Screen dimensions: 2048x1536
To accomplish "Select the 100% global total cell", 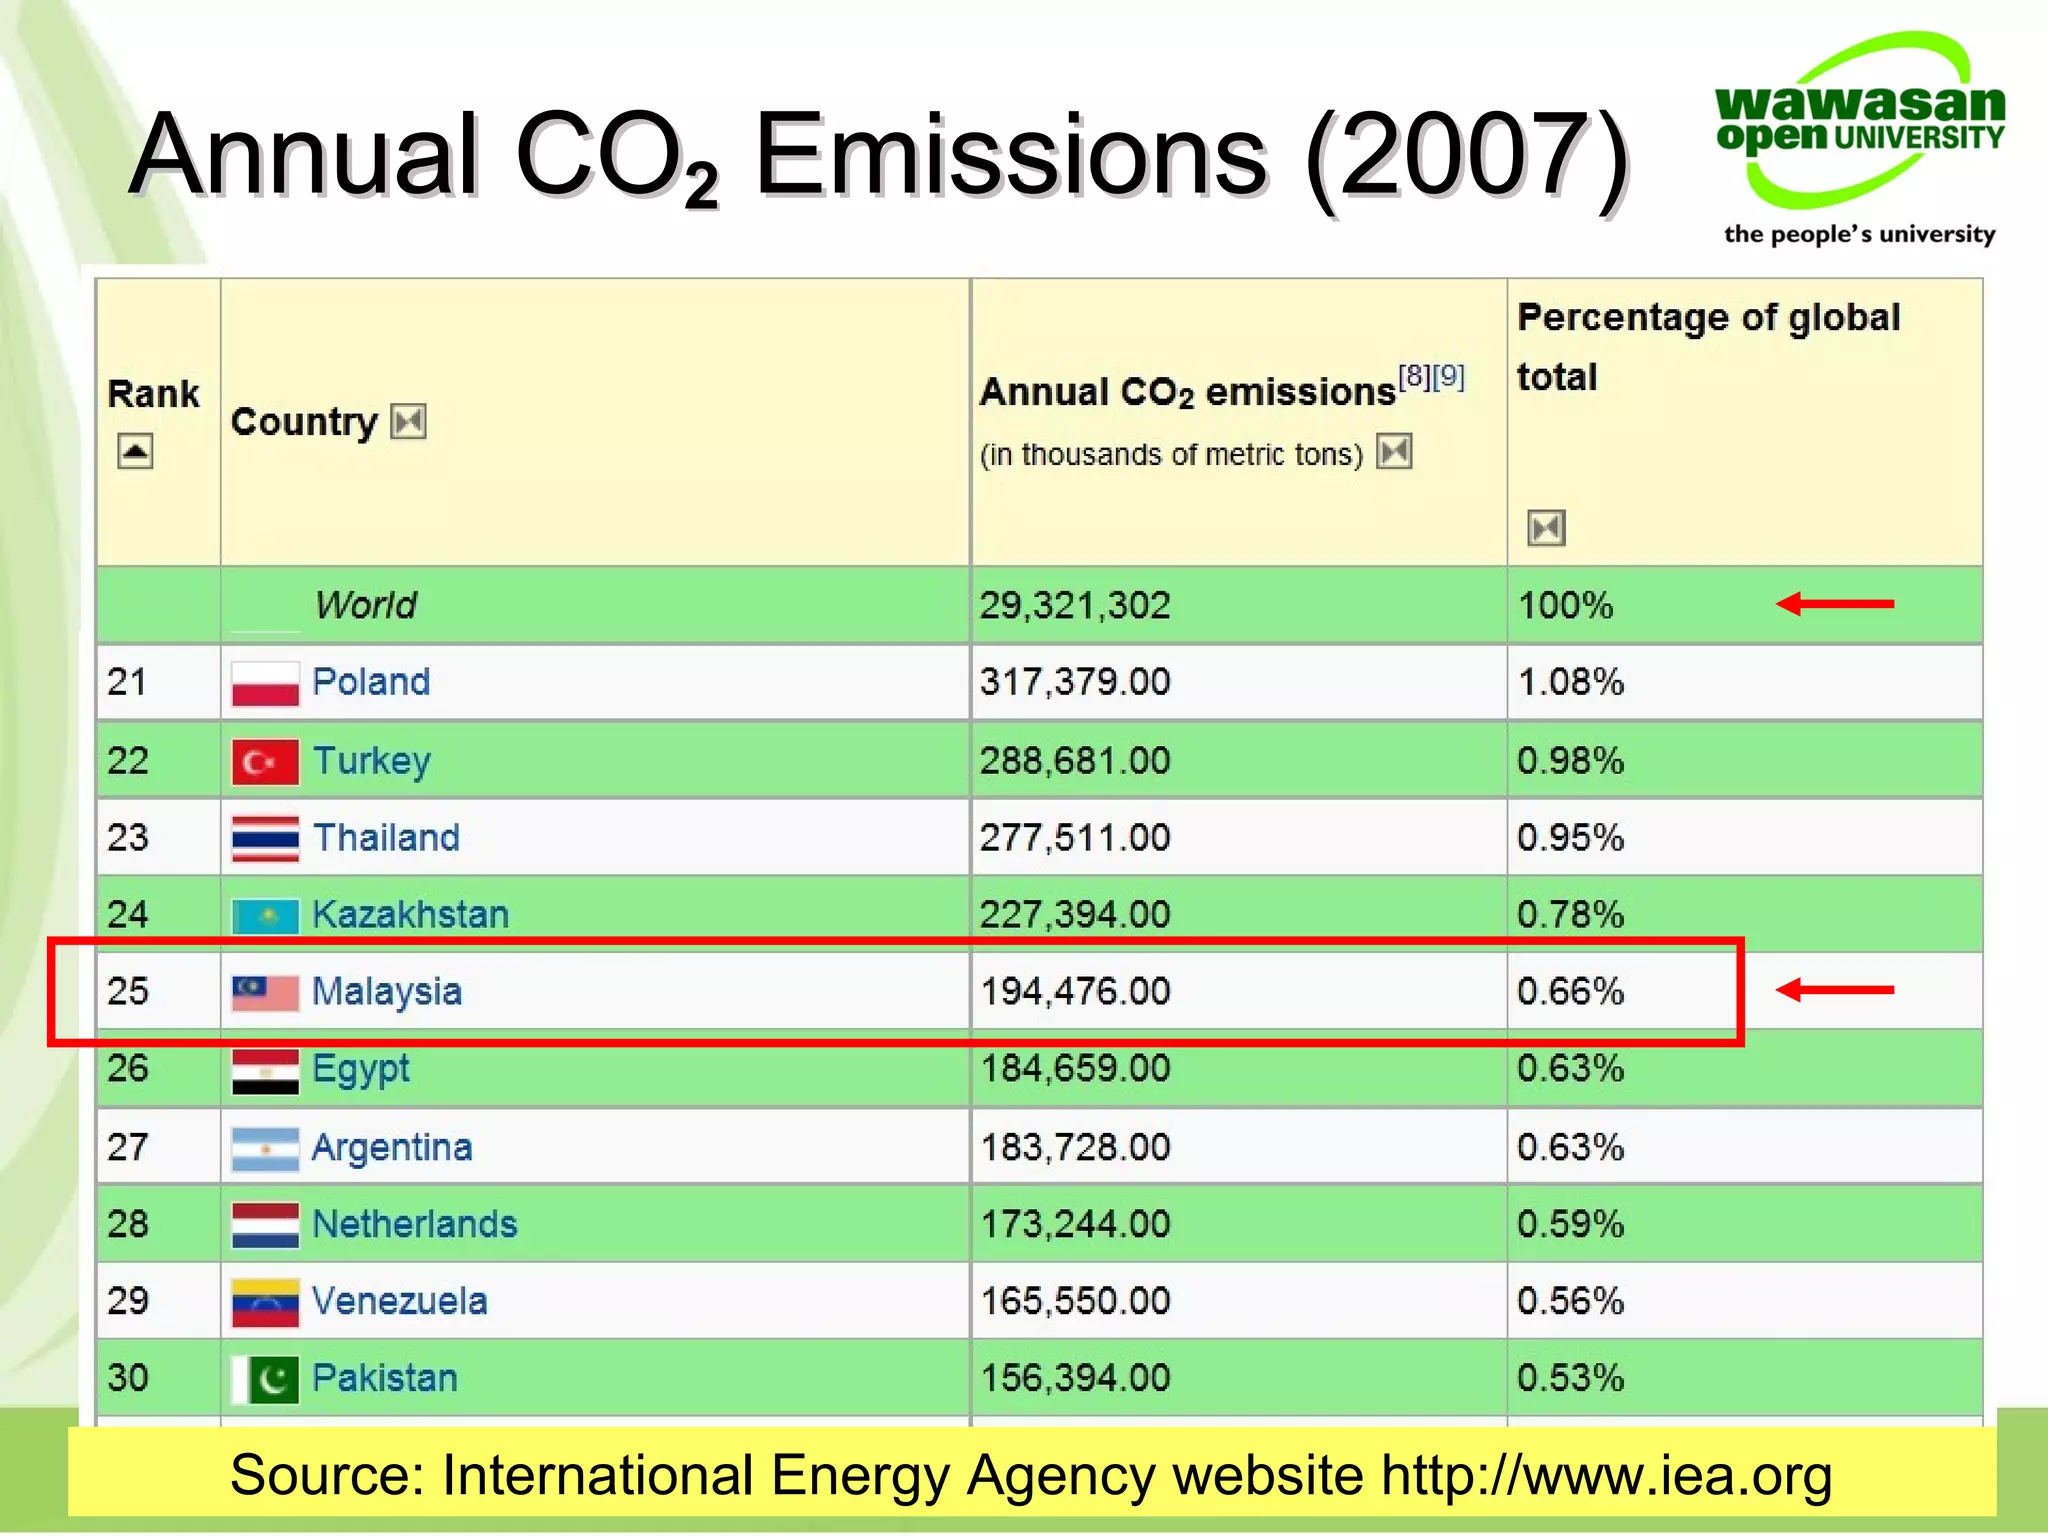I will click(1566, 605).
